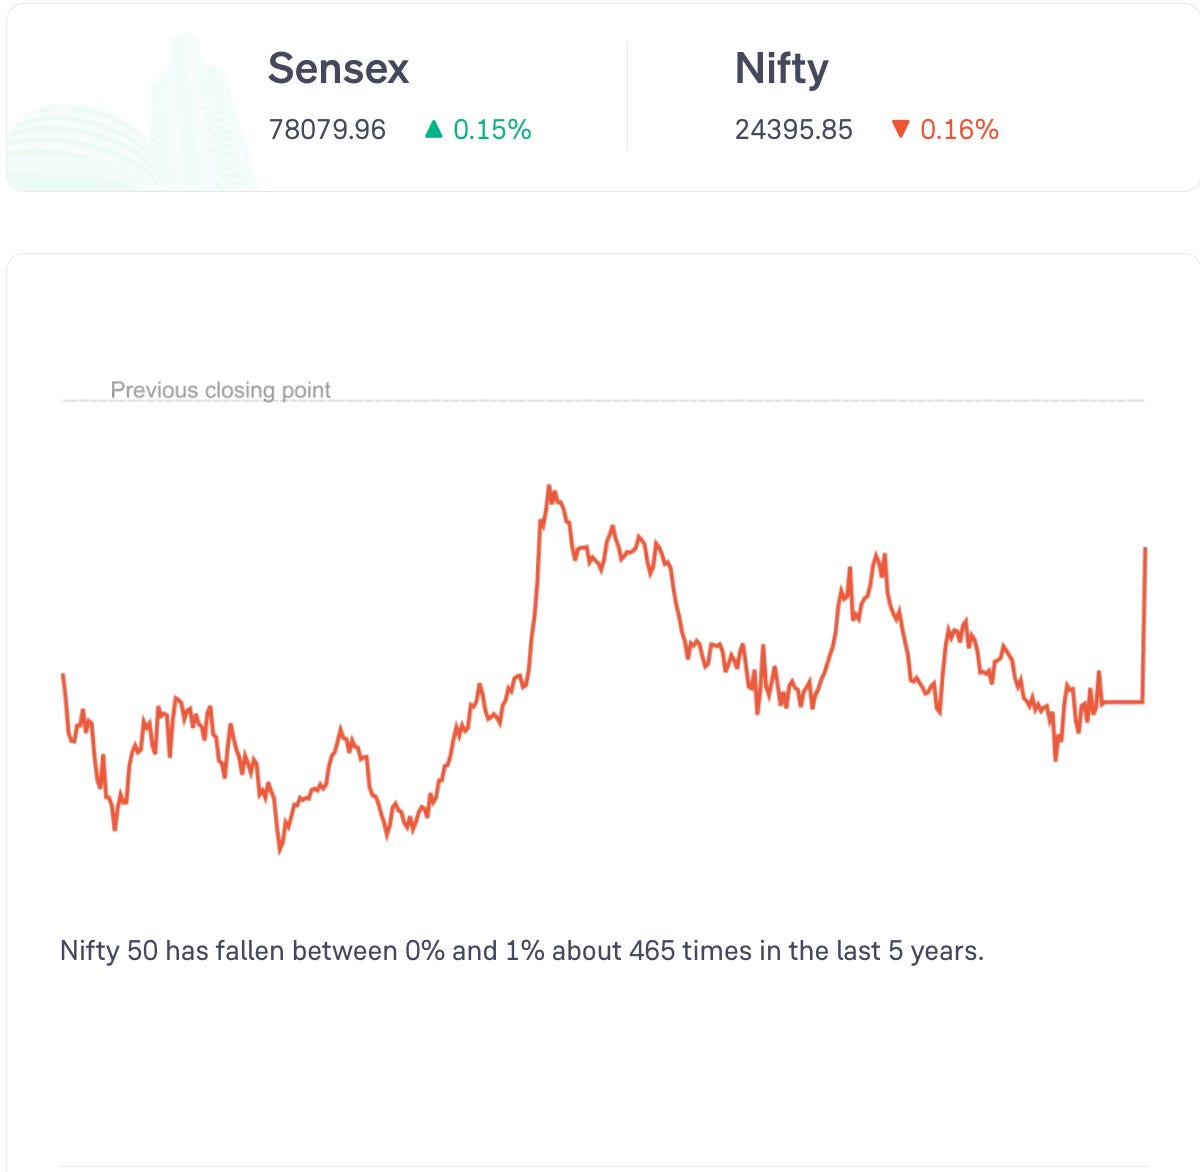Click the dashed previous closing line
The image size is (1200, 1172).
click(603, 400)
